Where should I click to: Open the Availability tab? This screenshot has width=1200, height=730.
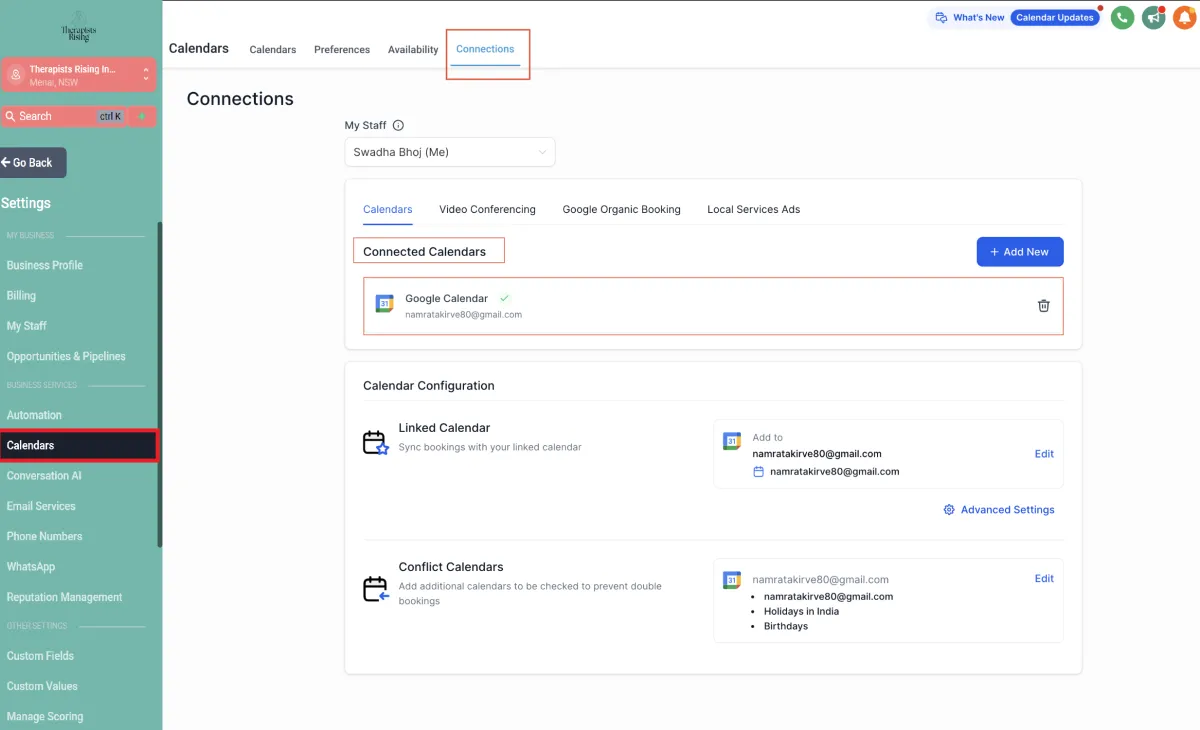(413, 50)
